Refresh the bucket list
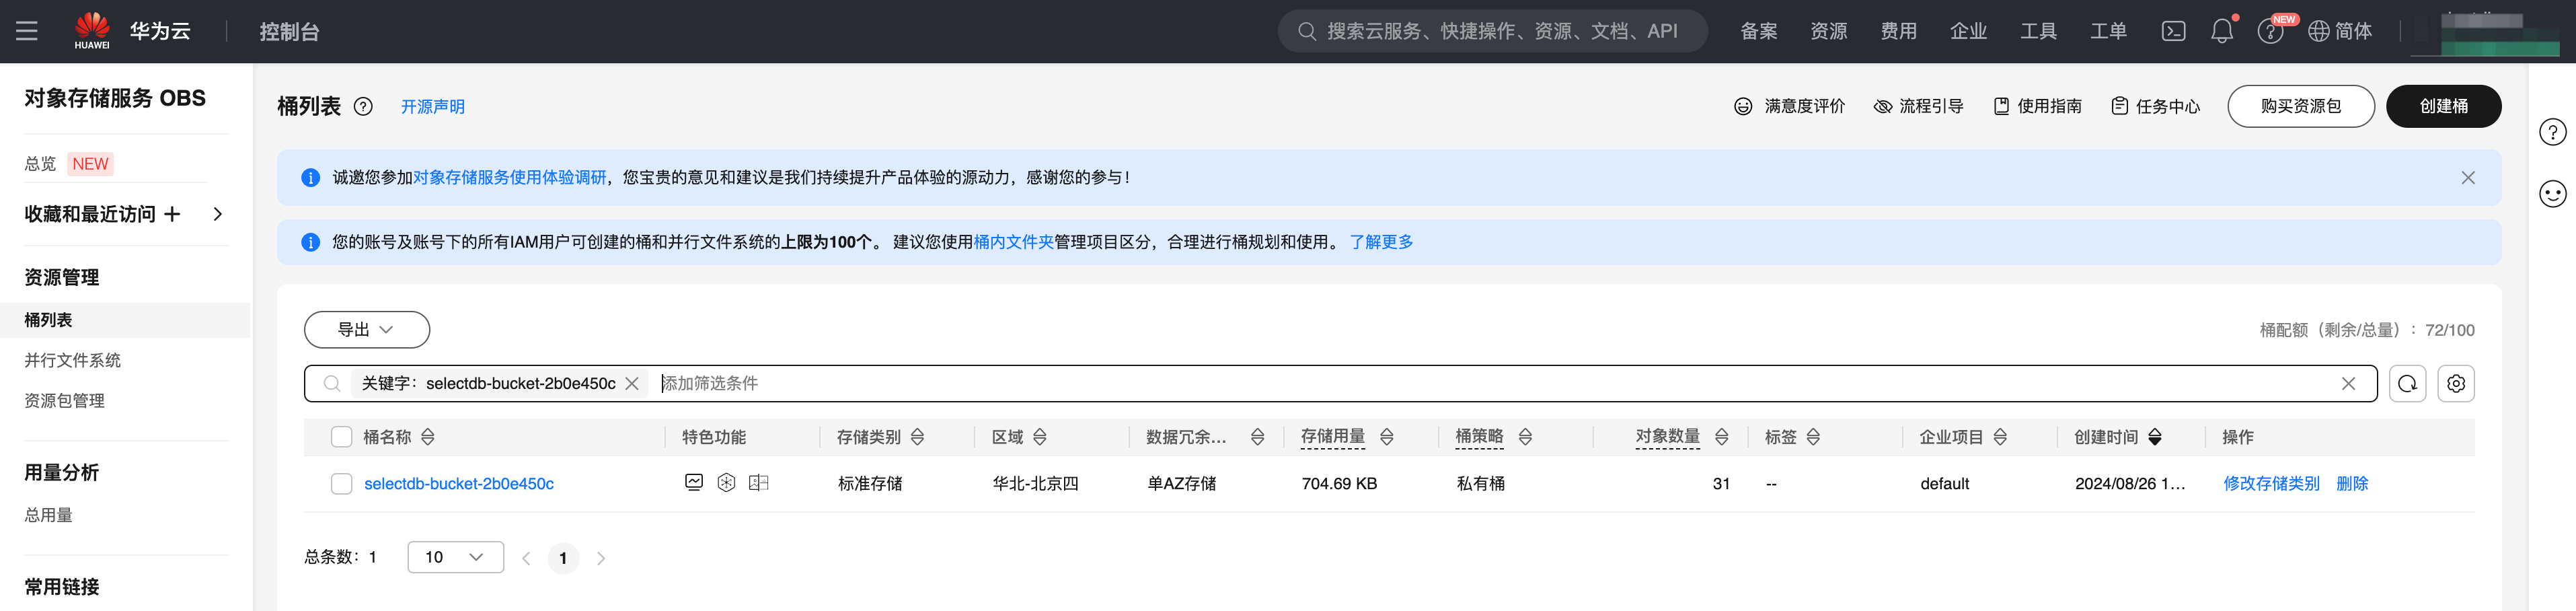 tap(2407, 384)
